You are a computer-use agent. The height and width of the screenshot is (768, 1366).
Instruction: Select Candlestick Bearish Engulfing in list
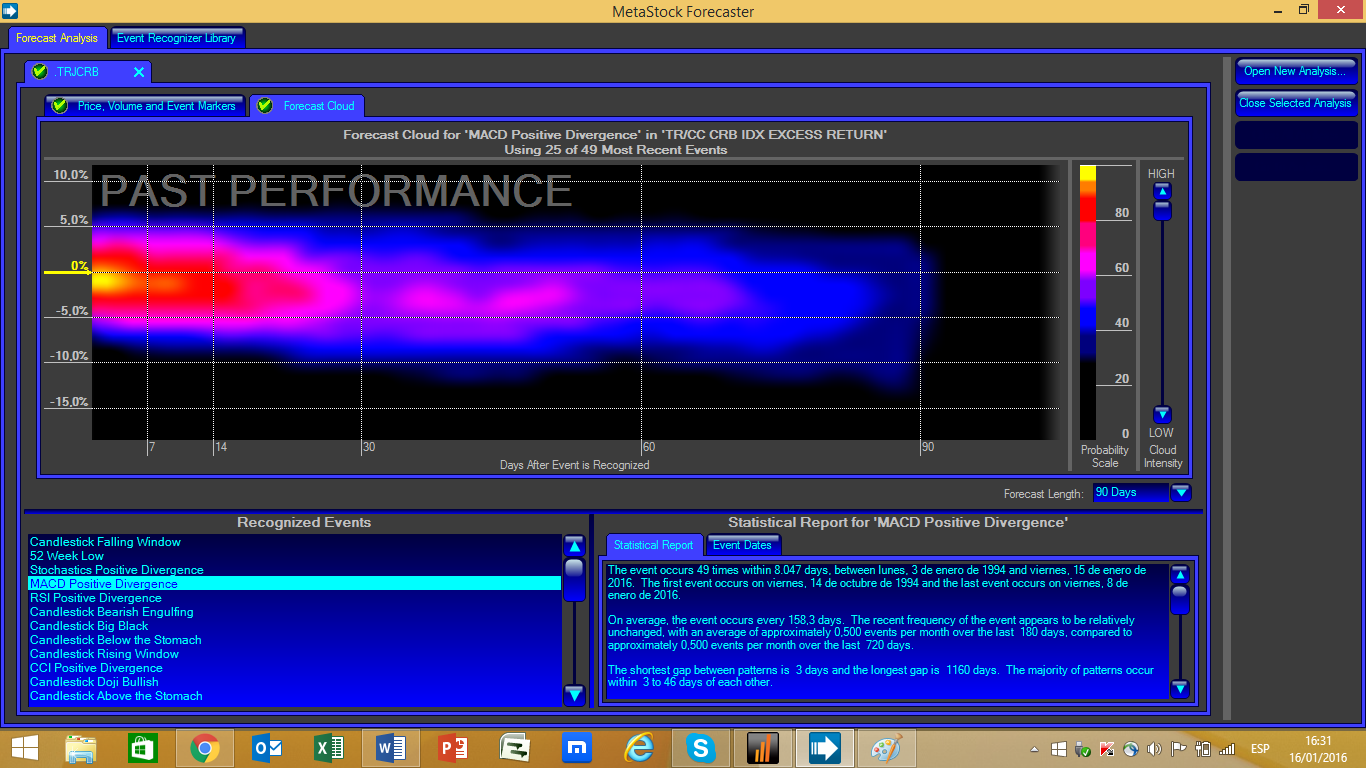point(112,612)
